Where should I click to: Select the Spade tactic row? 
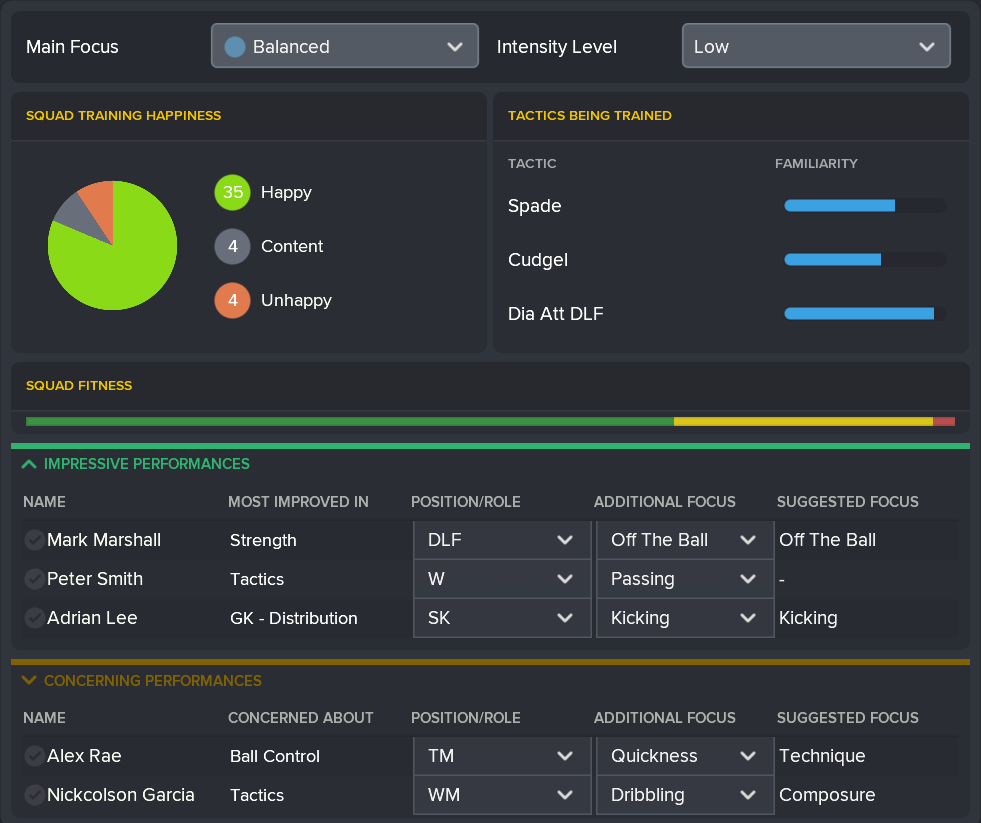click(535, 206)
